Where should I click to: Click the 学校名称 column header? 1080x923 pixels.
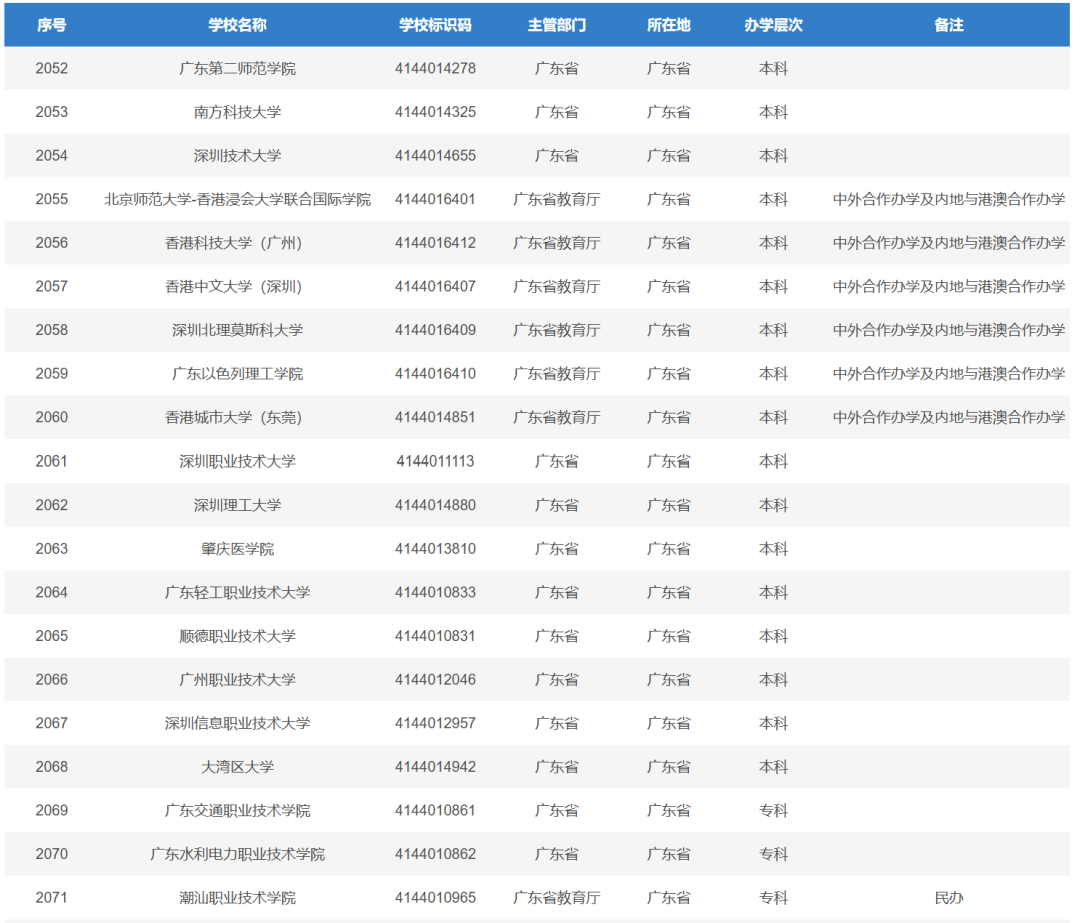tap(237, 25)
